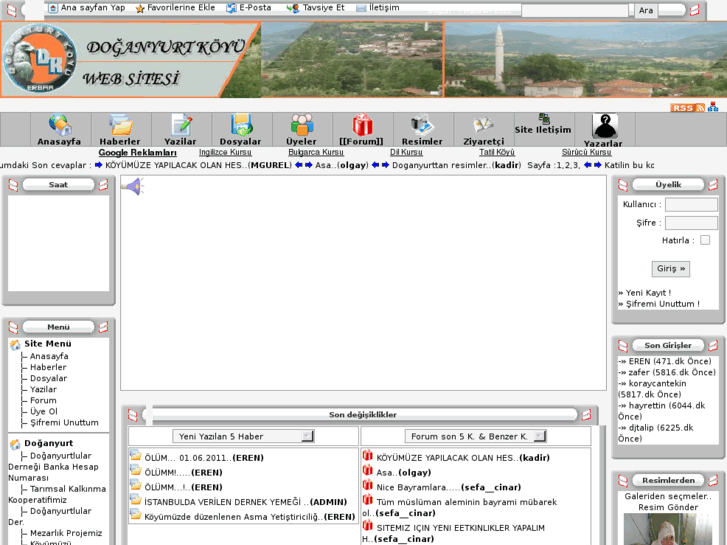Open the Site İletişim computers icon
Screen dimensions: 727x545
coord(544,119)
